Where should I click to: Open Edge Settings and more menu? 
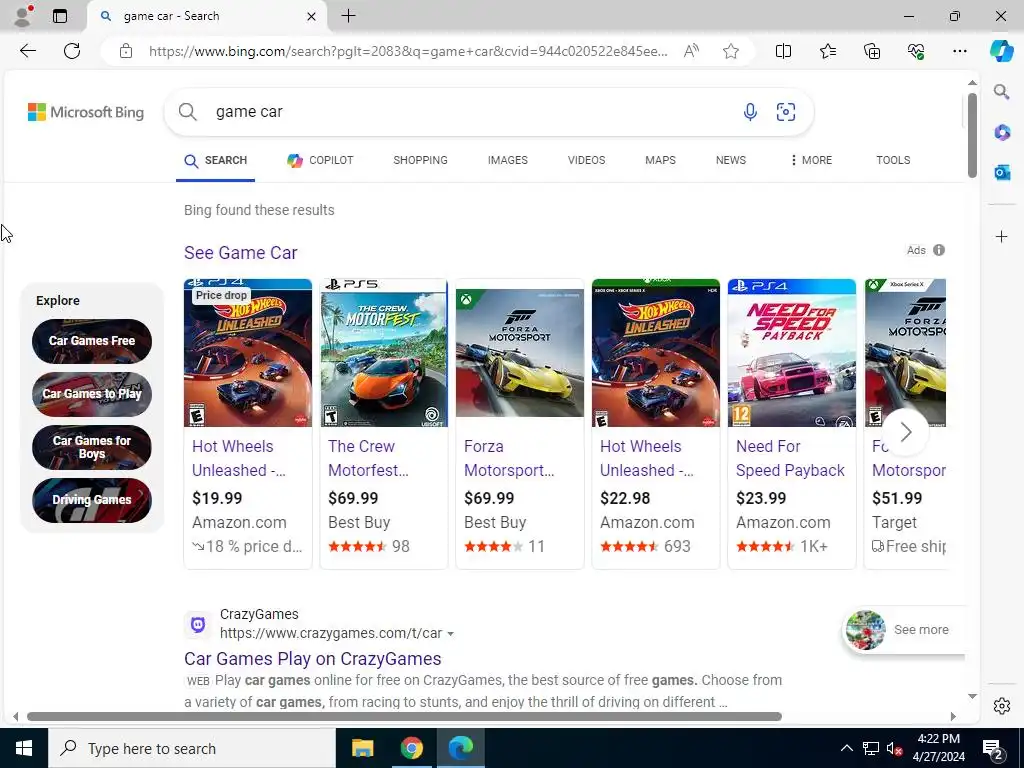[959, 51]
